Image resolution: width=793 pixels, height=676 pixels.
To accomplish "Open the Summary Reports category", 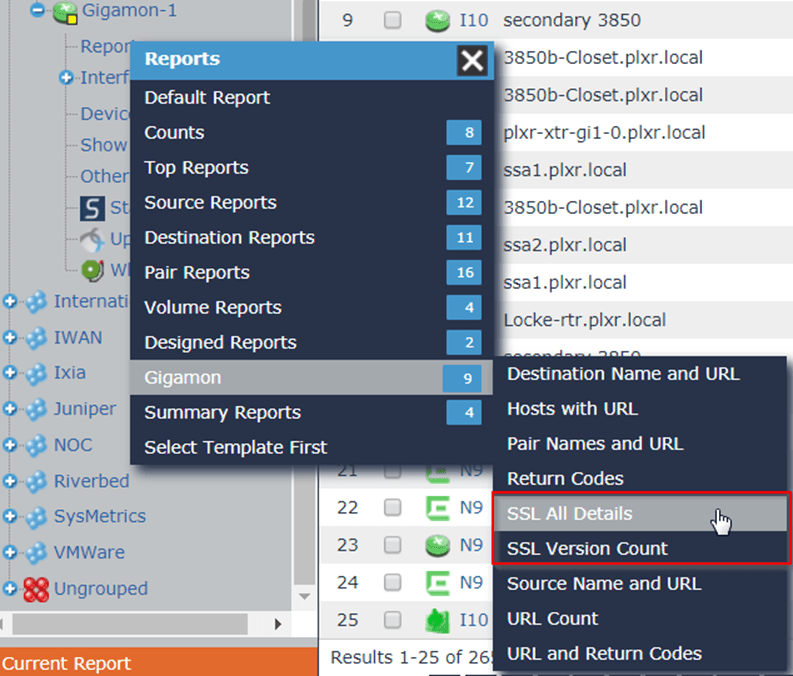I will pos(312,412).
